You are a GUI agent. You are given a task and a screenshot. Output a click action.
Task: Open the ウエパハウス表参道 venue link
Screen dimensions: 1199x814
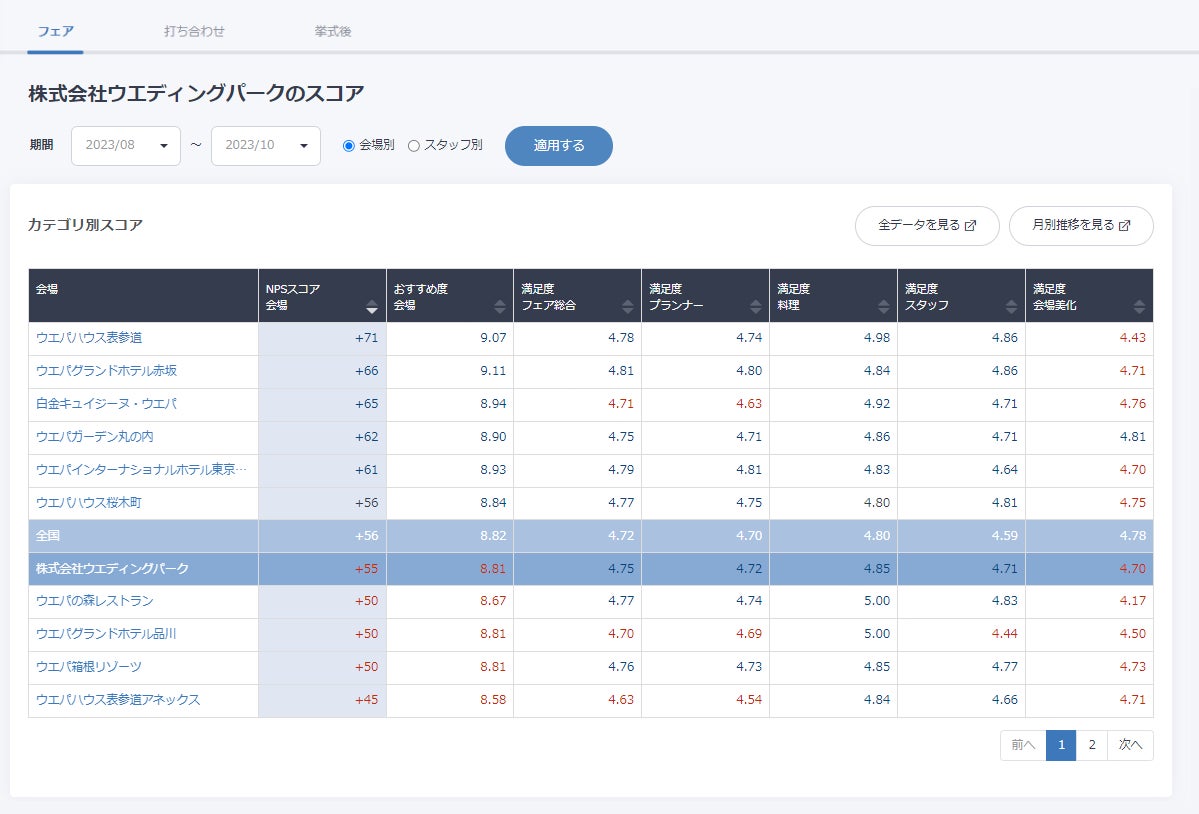point(89,338)
